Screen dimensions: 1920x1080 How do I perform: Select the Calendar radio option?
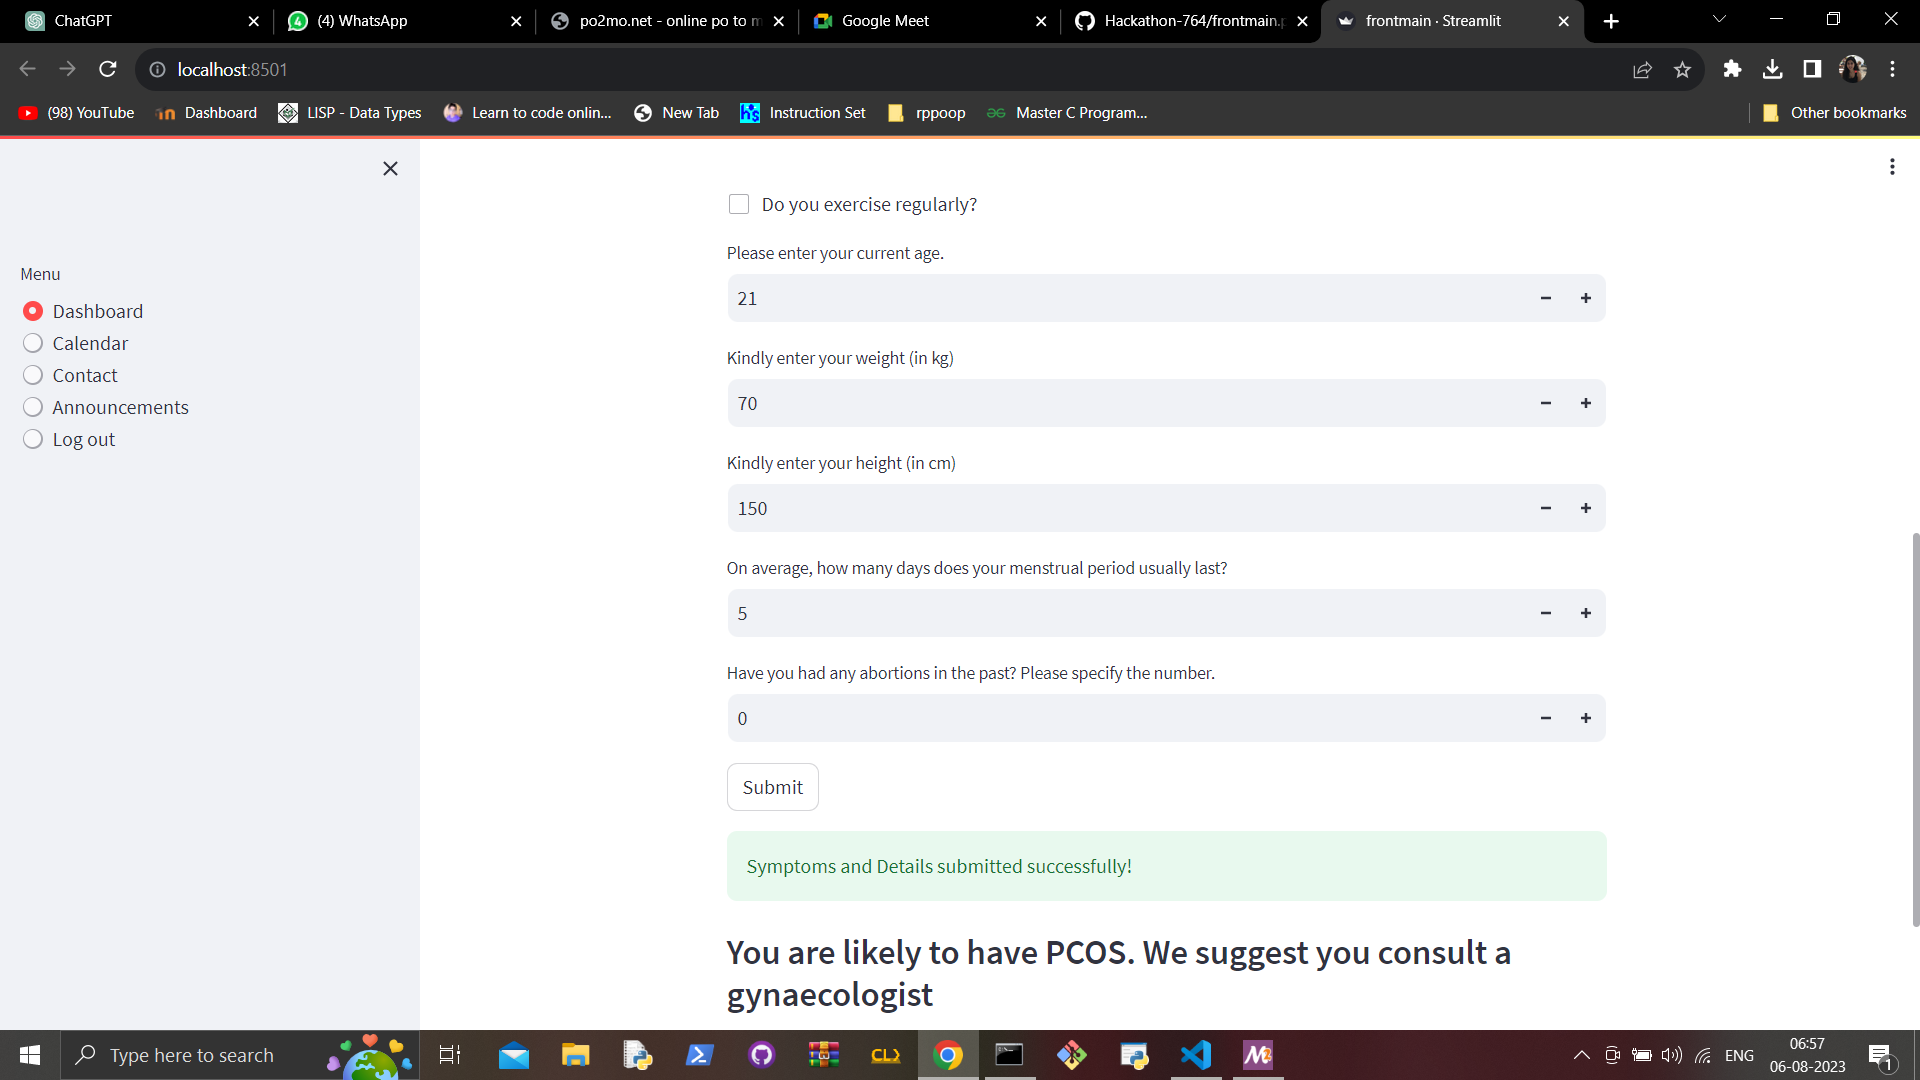click(33, 343)
